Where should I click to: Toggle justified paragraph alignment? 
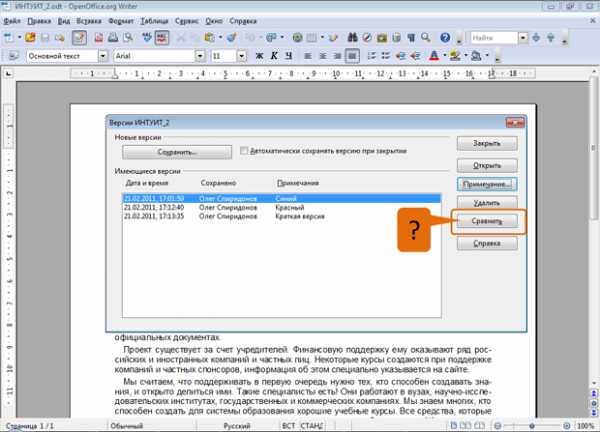352,56
